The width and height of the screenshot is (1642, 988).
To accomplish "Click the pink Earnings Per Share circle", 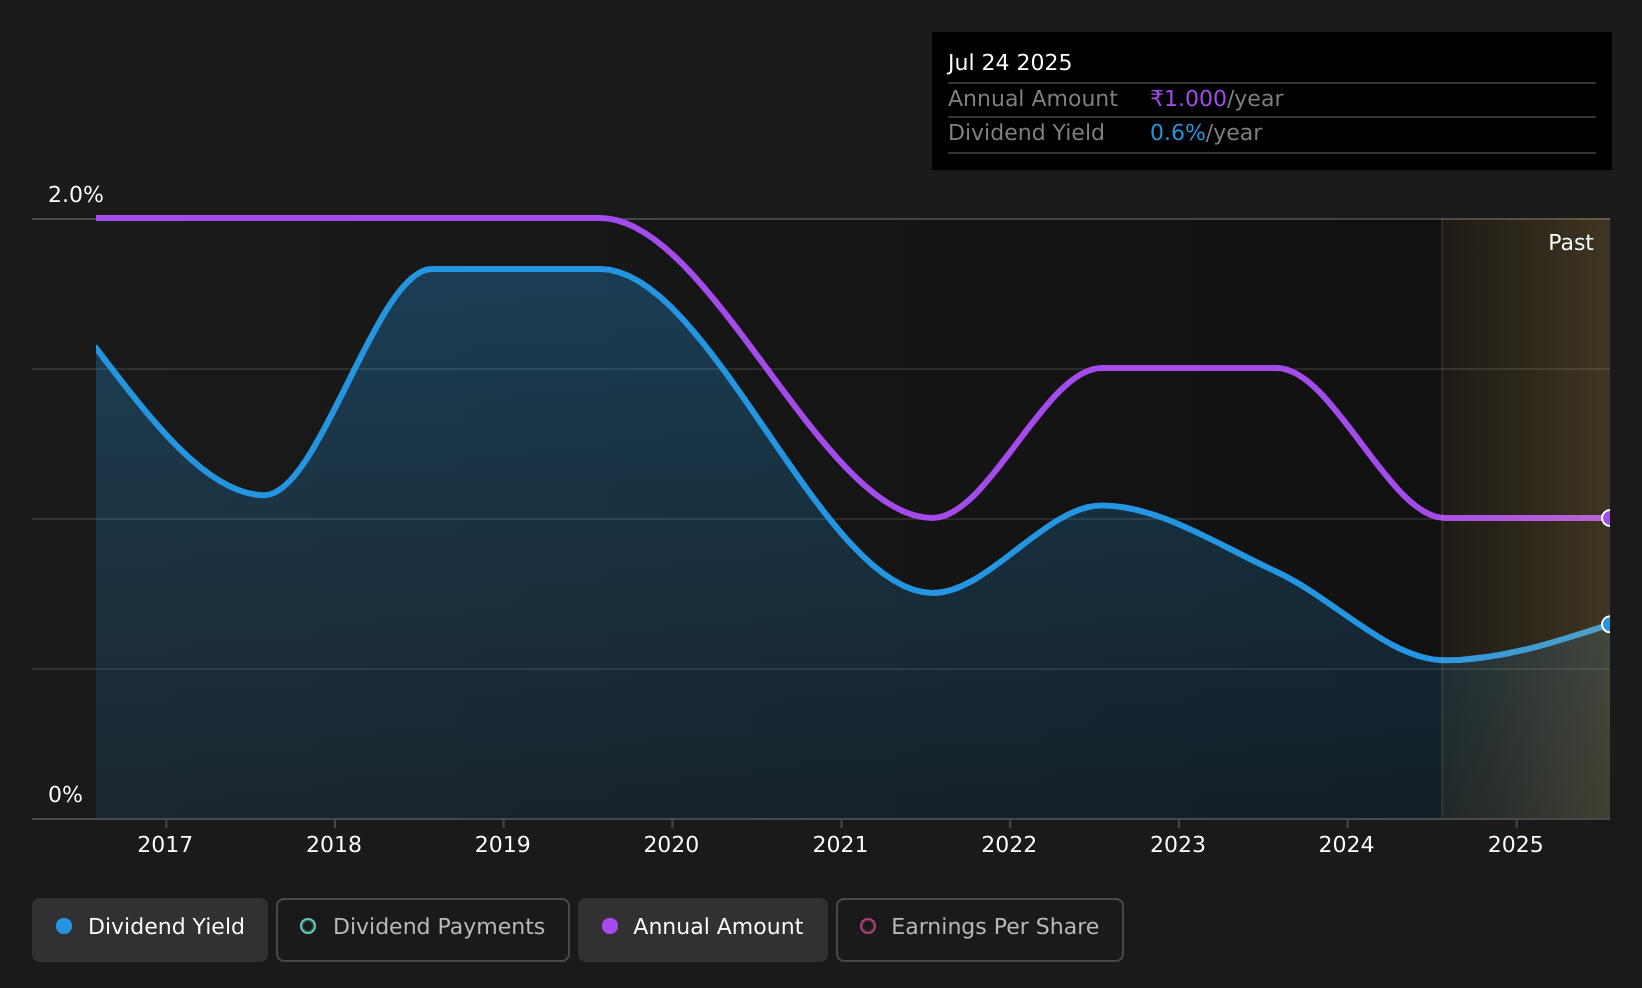I will pos(868,926).
